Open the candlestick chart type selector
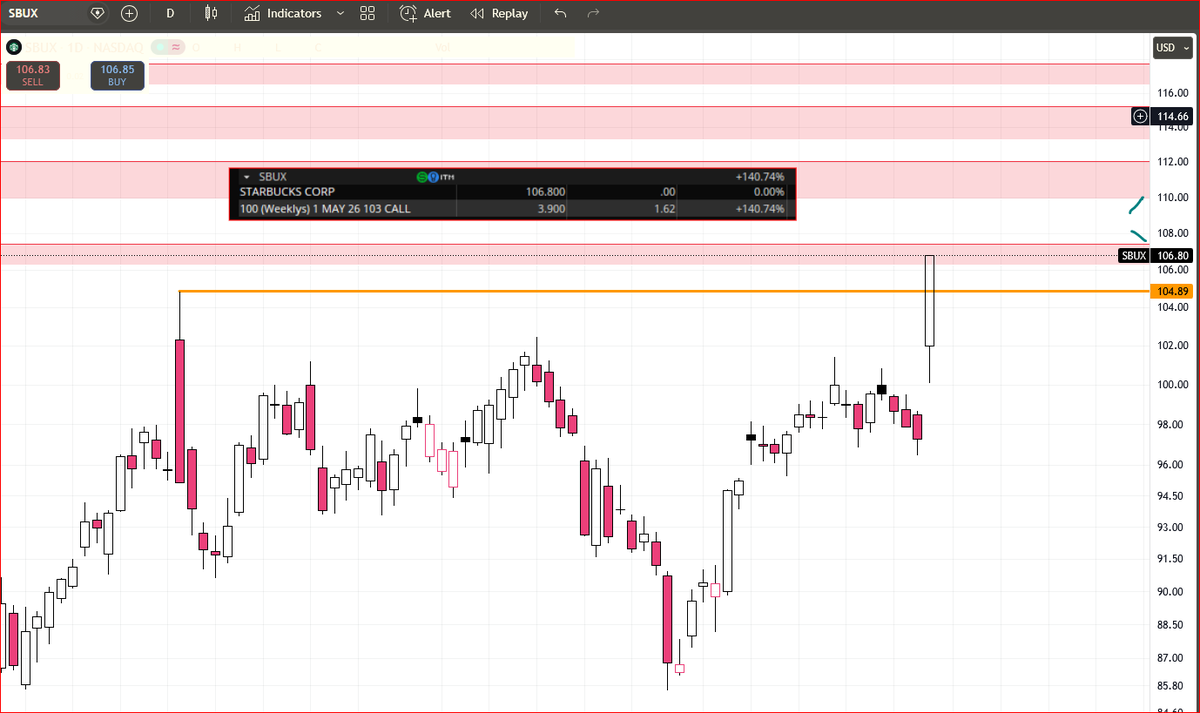The image size is (1200, 713). coord(210,14)
